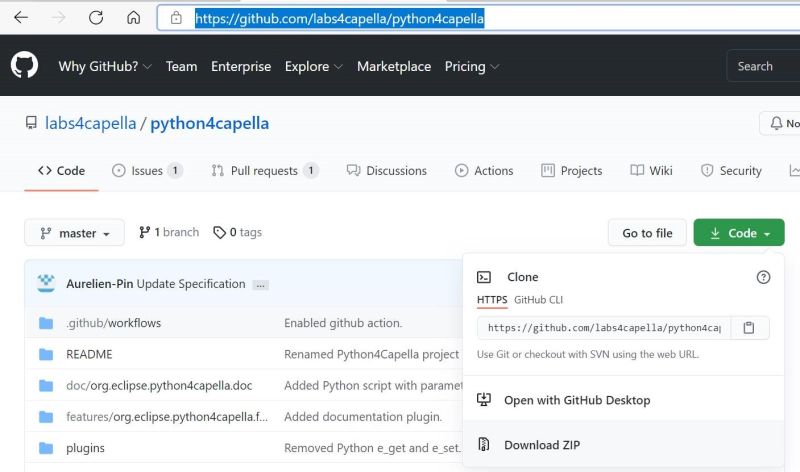The height and width of the screenshot is (472, 800).
Task: Open 'Renamed Python4Capella project' commit message
Action: pos(371,354)
